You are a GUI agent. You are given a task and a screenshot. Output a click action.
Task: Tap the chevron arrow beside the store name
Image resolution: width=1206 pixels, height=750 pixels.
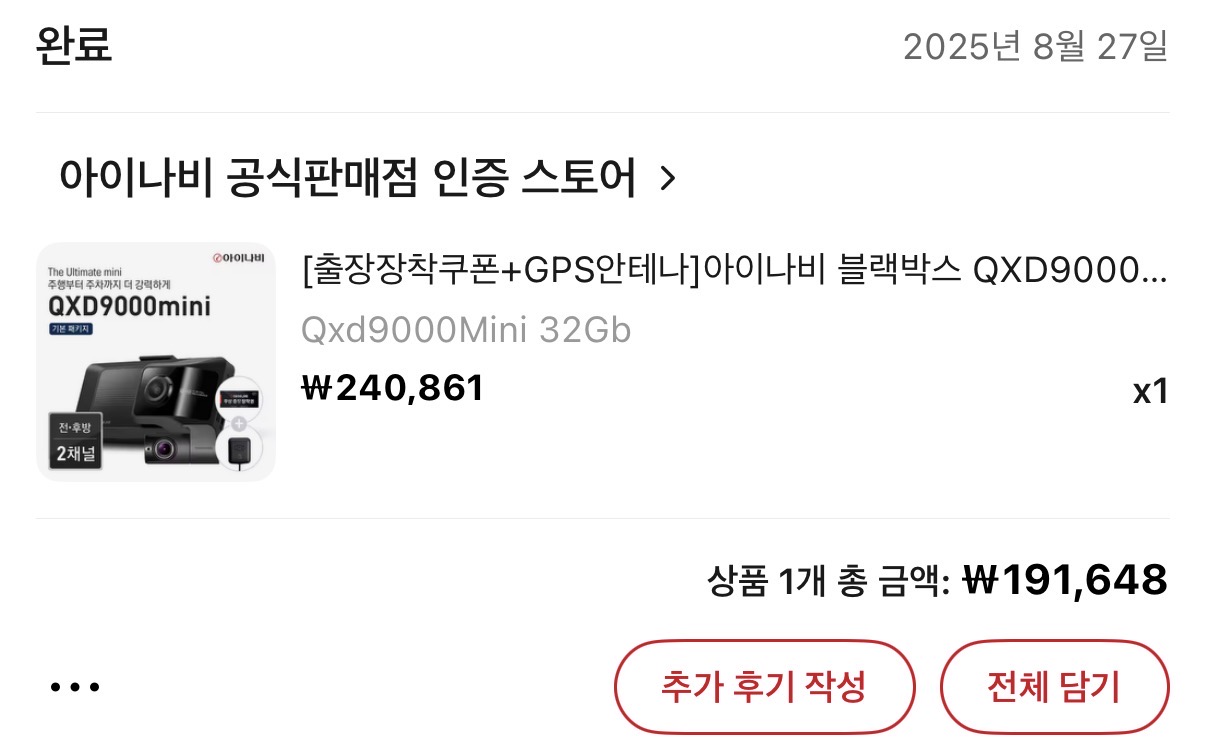pyautogui.click(x=669, y=179)
